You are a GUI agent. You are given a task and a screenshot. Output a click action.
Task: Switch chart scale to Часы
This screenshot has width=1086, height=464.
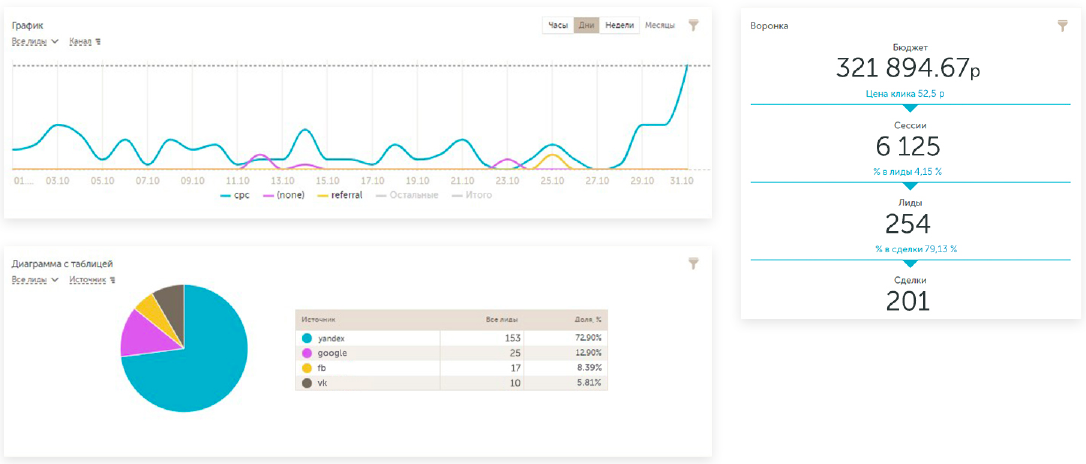tap(558, 25)
